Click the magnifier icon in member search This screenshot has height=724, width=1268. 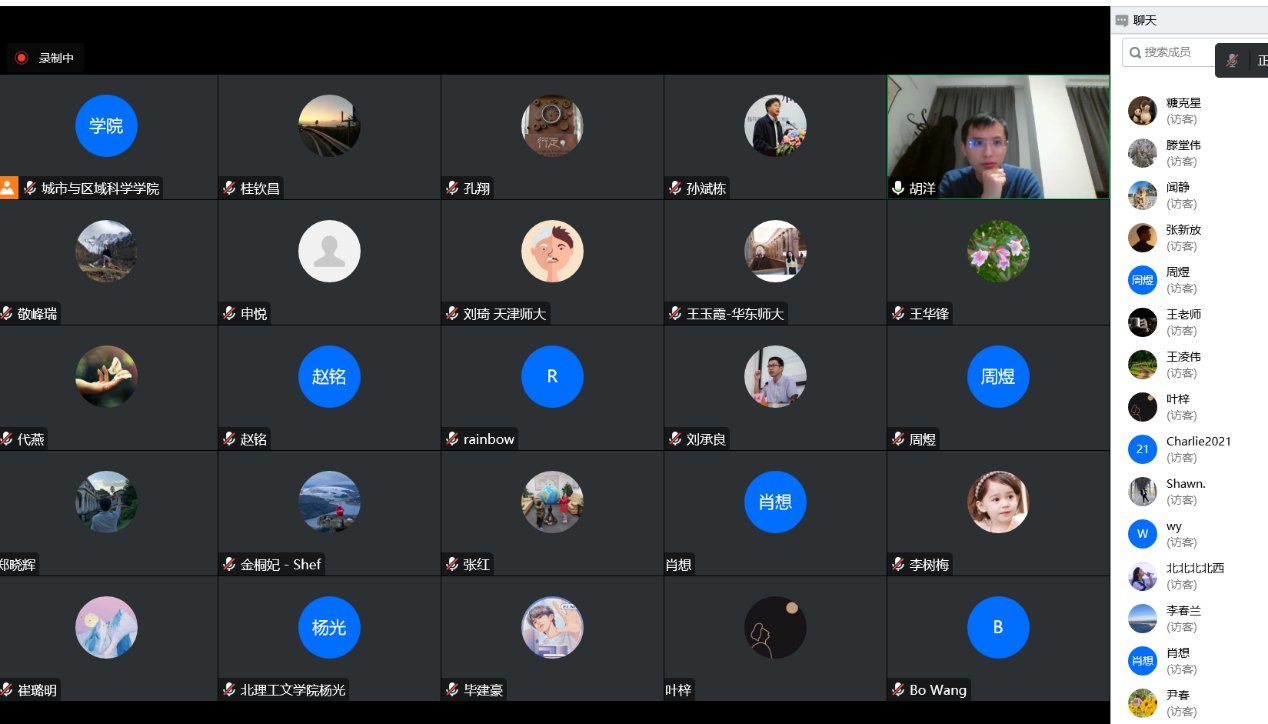(x=1135, y=52)
